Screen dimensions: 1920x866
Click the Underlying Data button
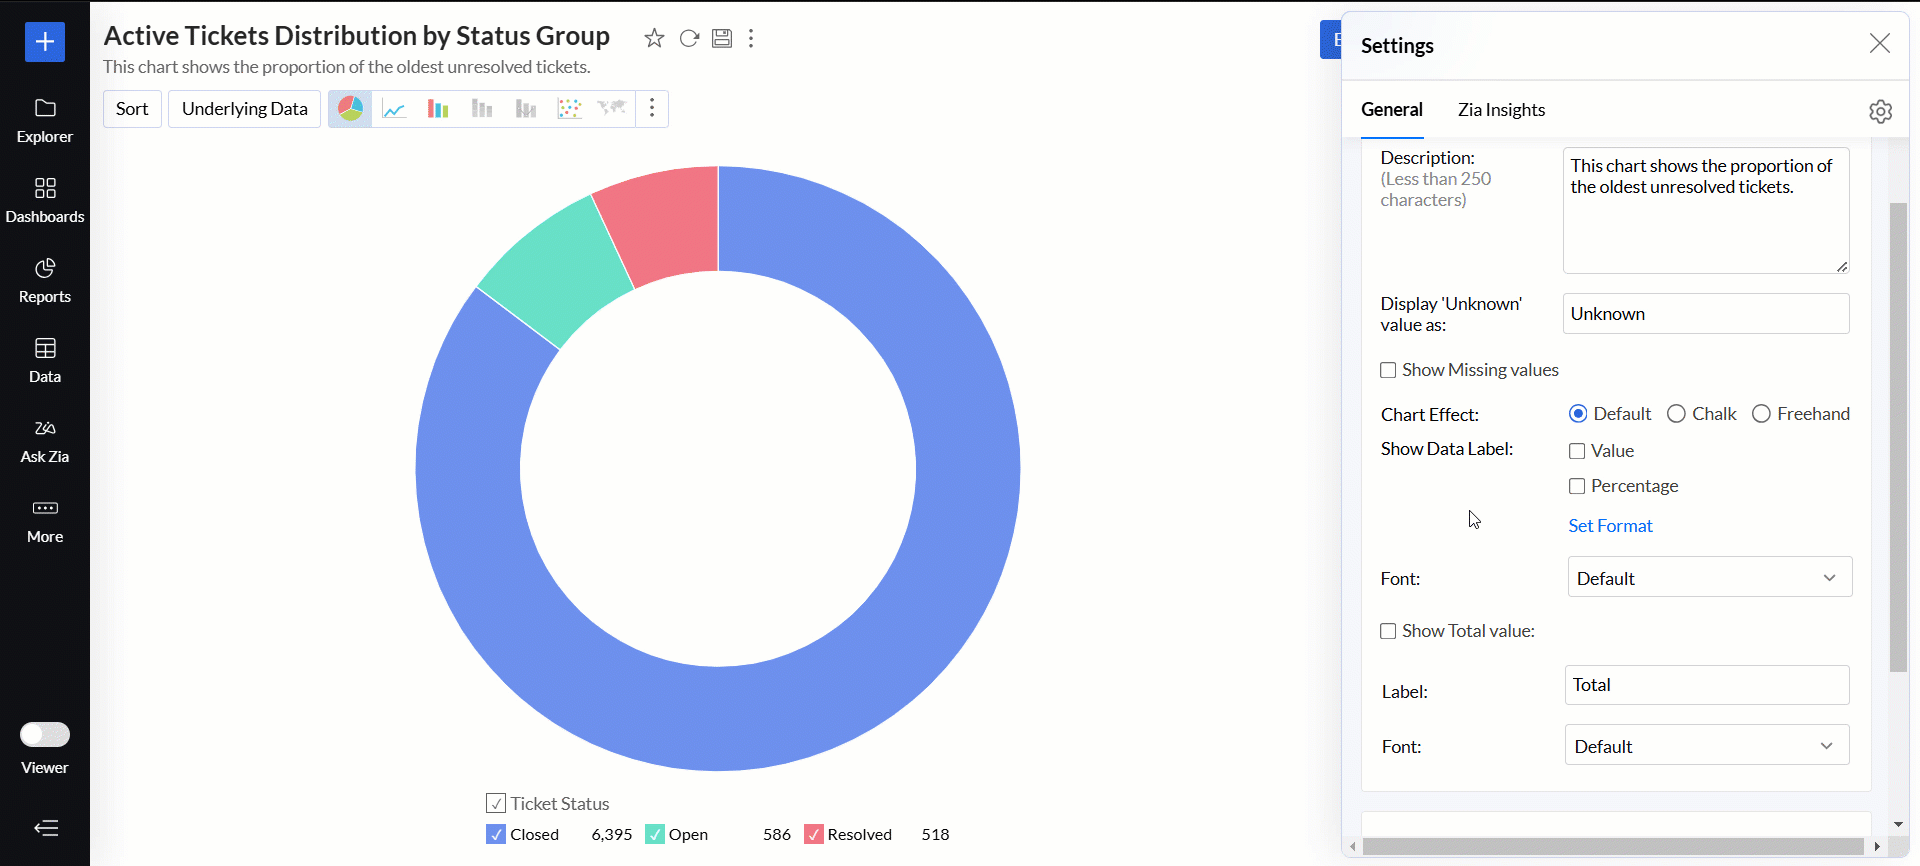click(x=244, y=109)
